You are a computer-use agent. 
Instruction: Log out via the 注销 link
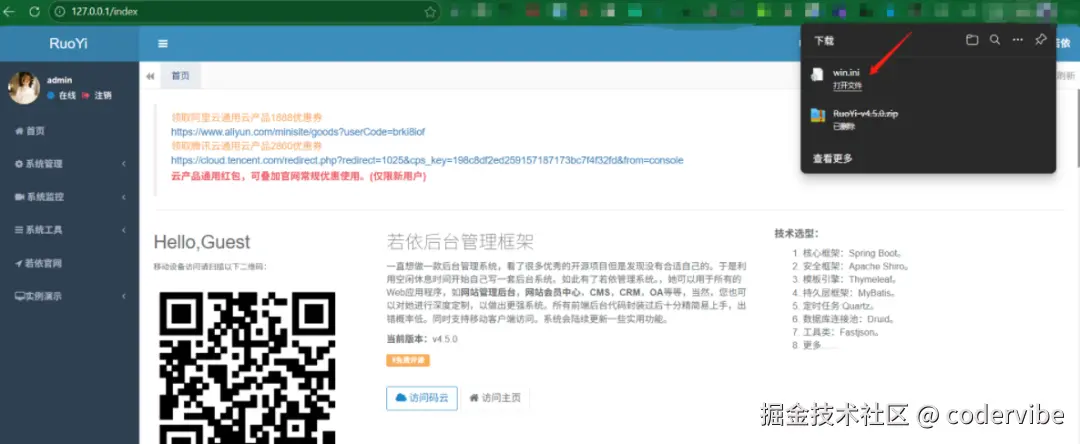[x=97, y=96]
